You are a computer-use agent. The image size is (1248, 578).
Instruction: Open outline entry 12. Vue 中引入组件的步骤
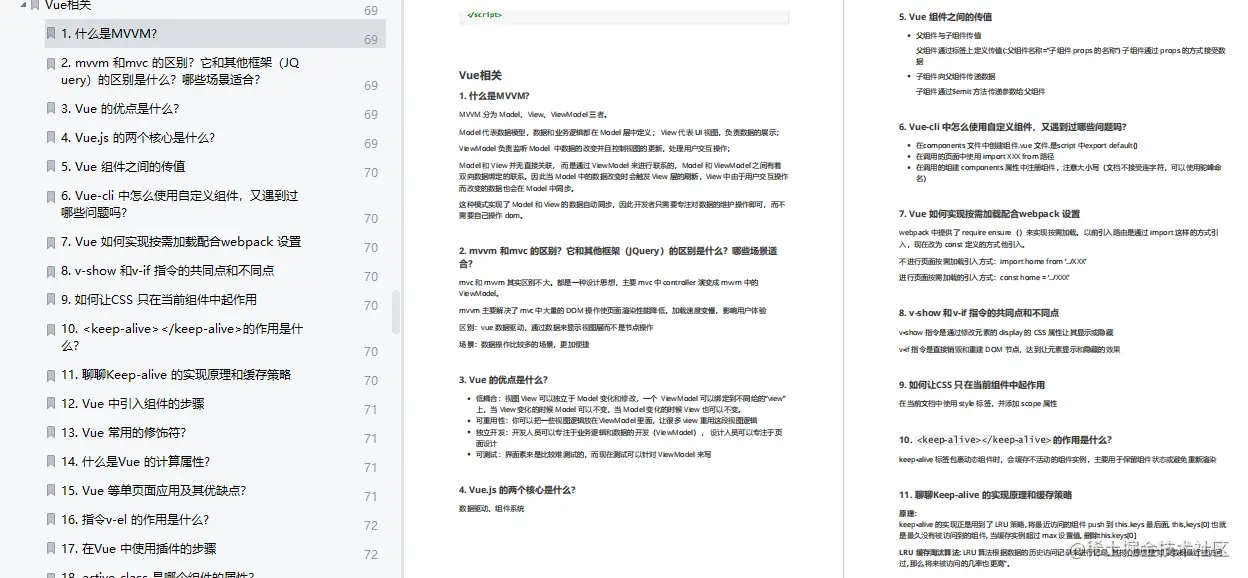[x=133, y=404]
